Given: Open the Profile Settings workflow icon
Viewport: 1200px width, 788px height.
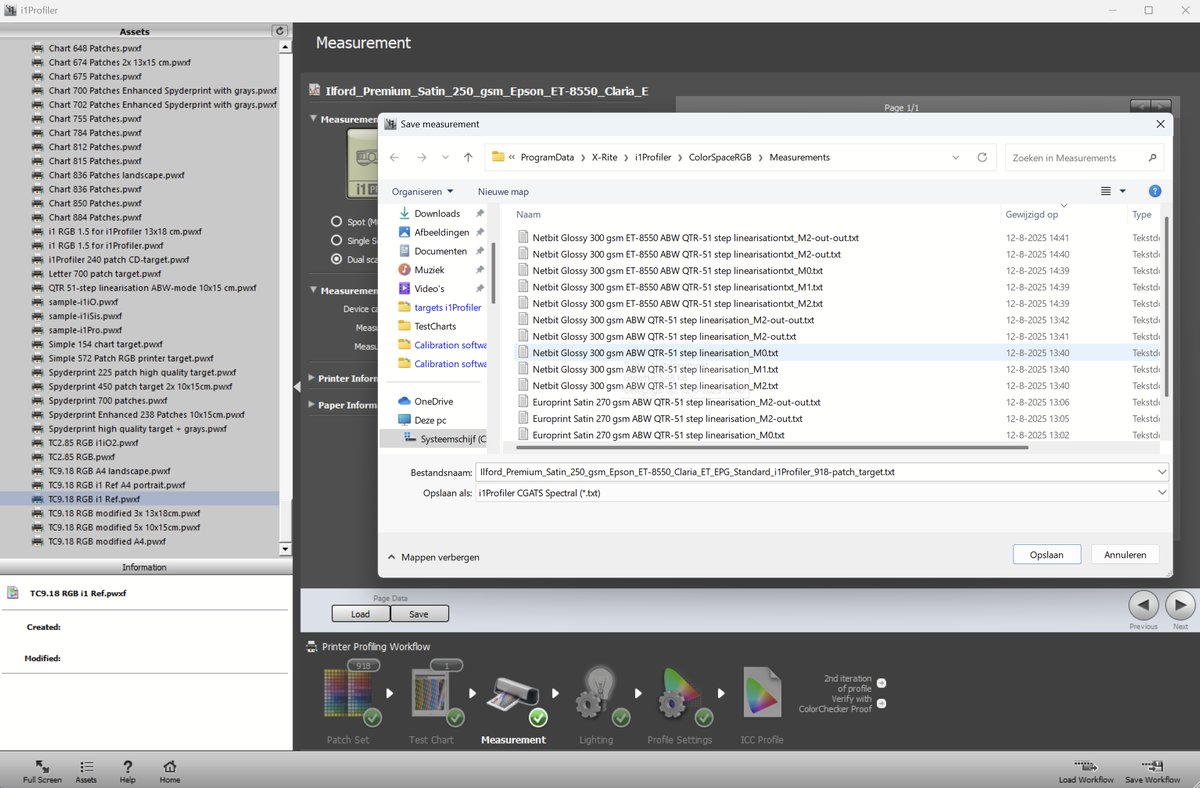Looking at the screenshot, I should point(681,693).
